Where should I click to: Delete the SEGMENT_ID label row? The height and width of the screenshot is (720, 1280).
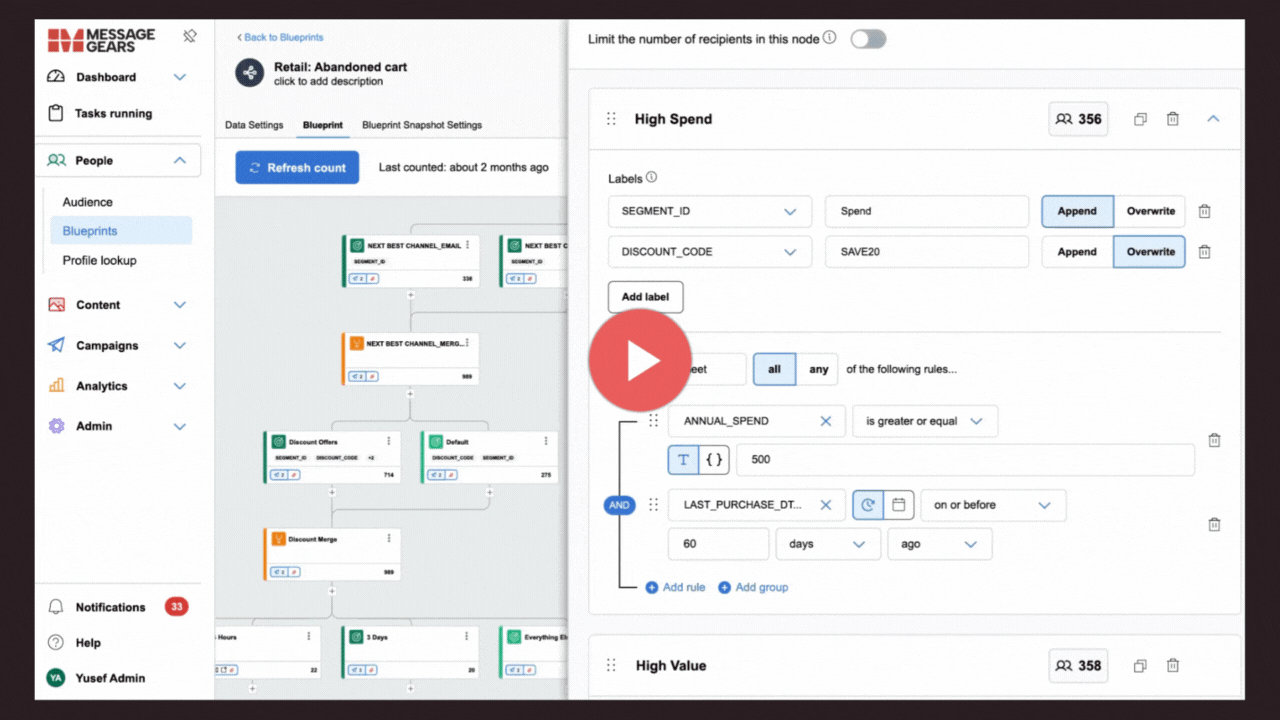pos(1204,211)
